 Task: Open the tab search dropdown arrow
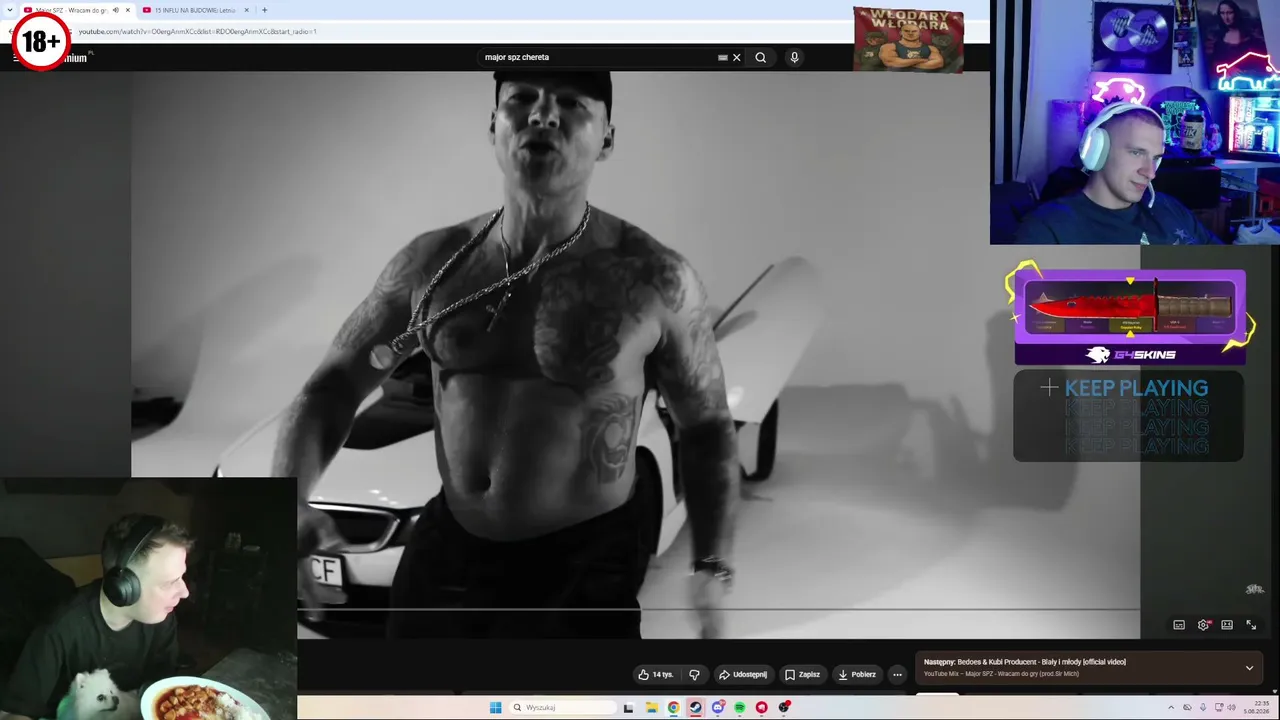pos(10,10)
